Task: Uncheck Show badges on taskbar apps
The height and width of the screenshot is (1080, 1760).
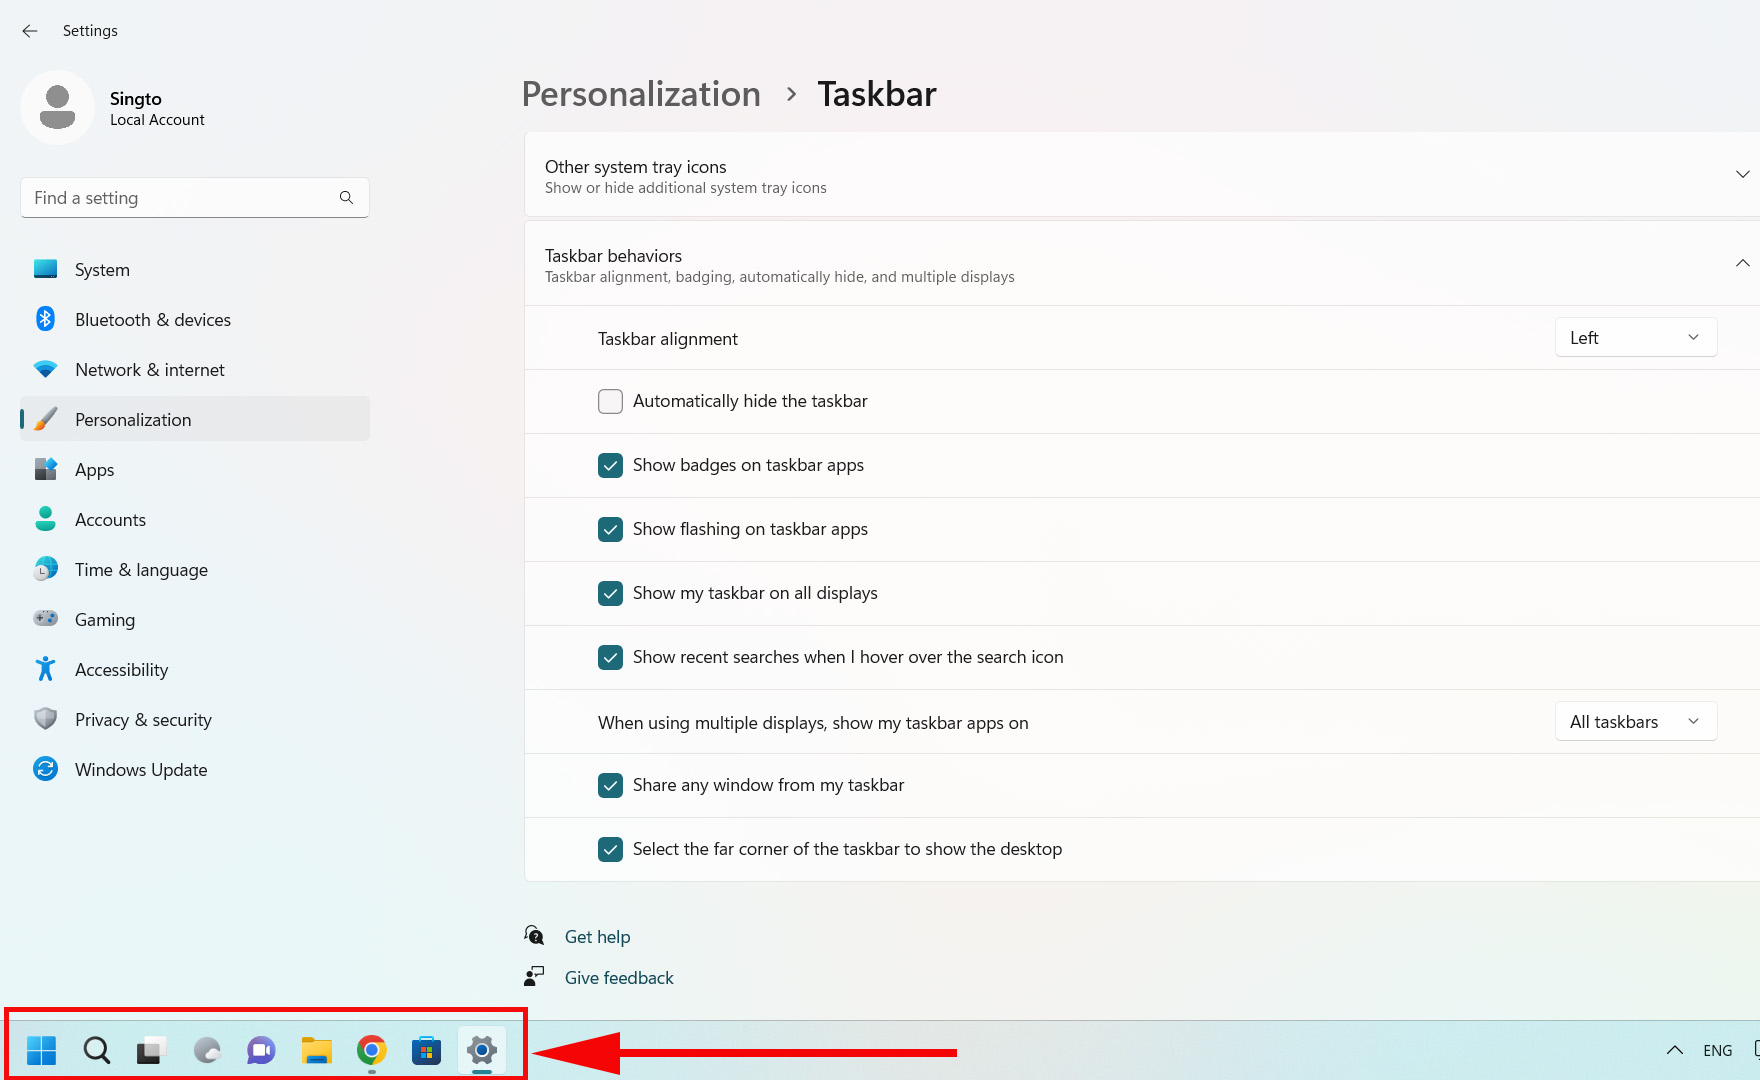Action: (x=610, y=465)
